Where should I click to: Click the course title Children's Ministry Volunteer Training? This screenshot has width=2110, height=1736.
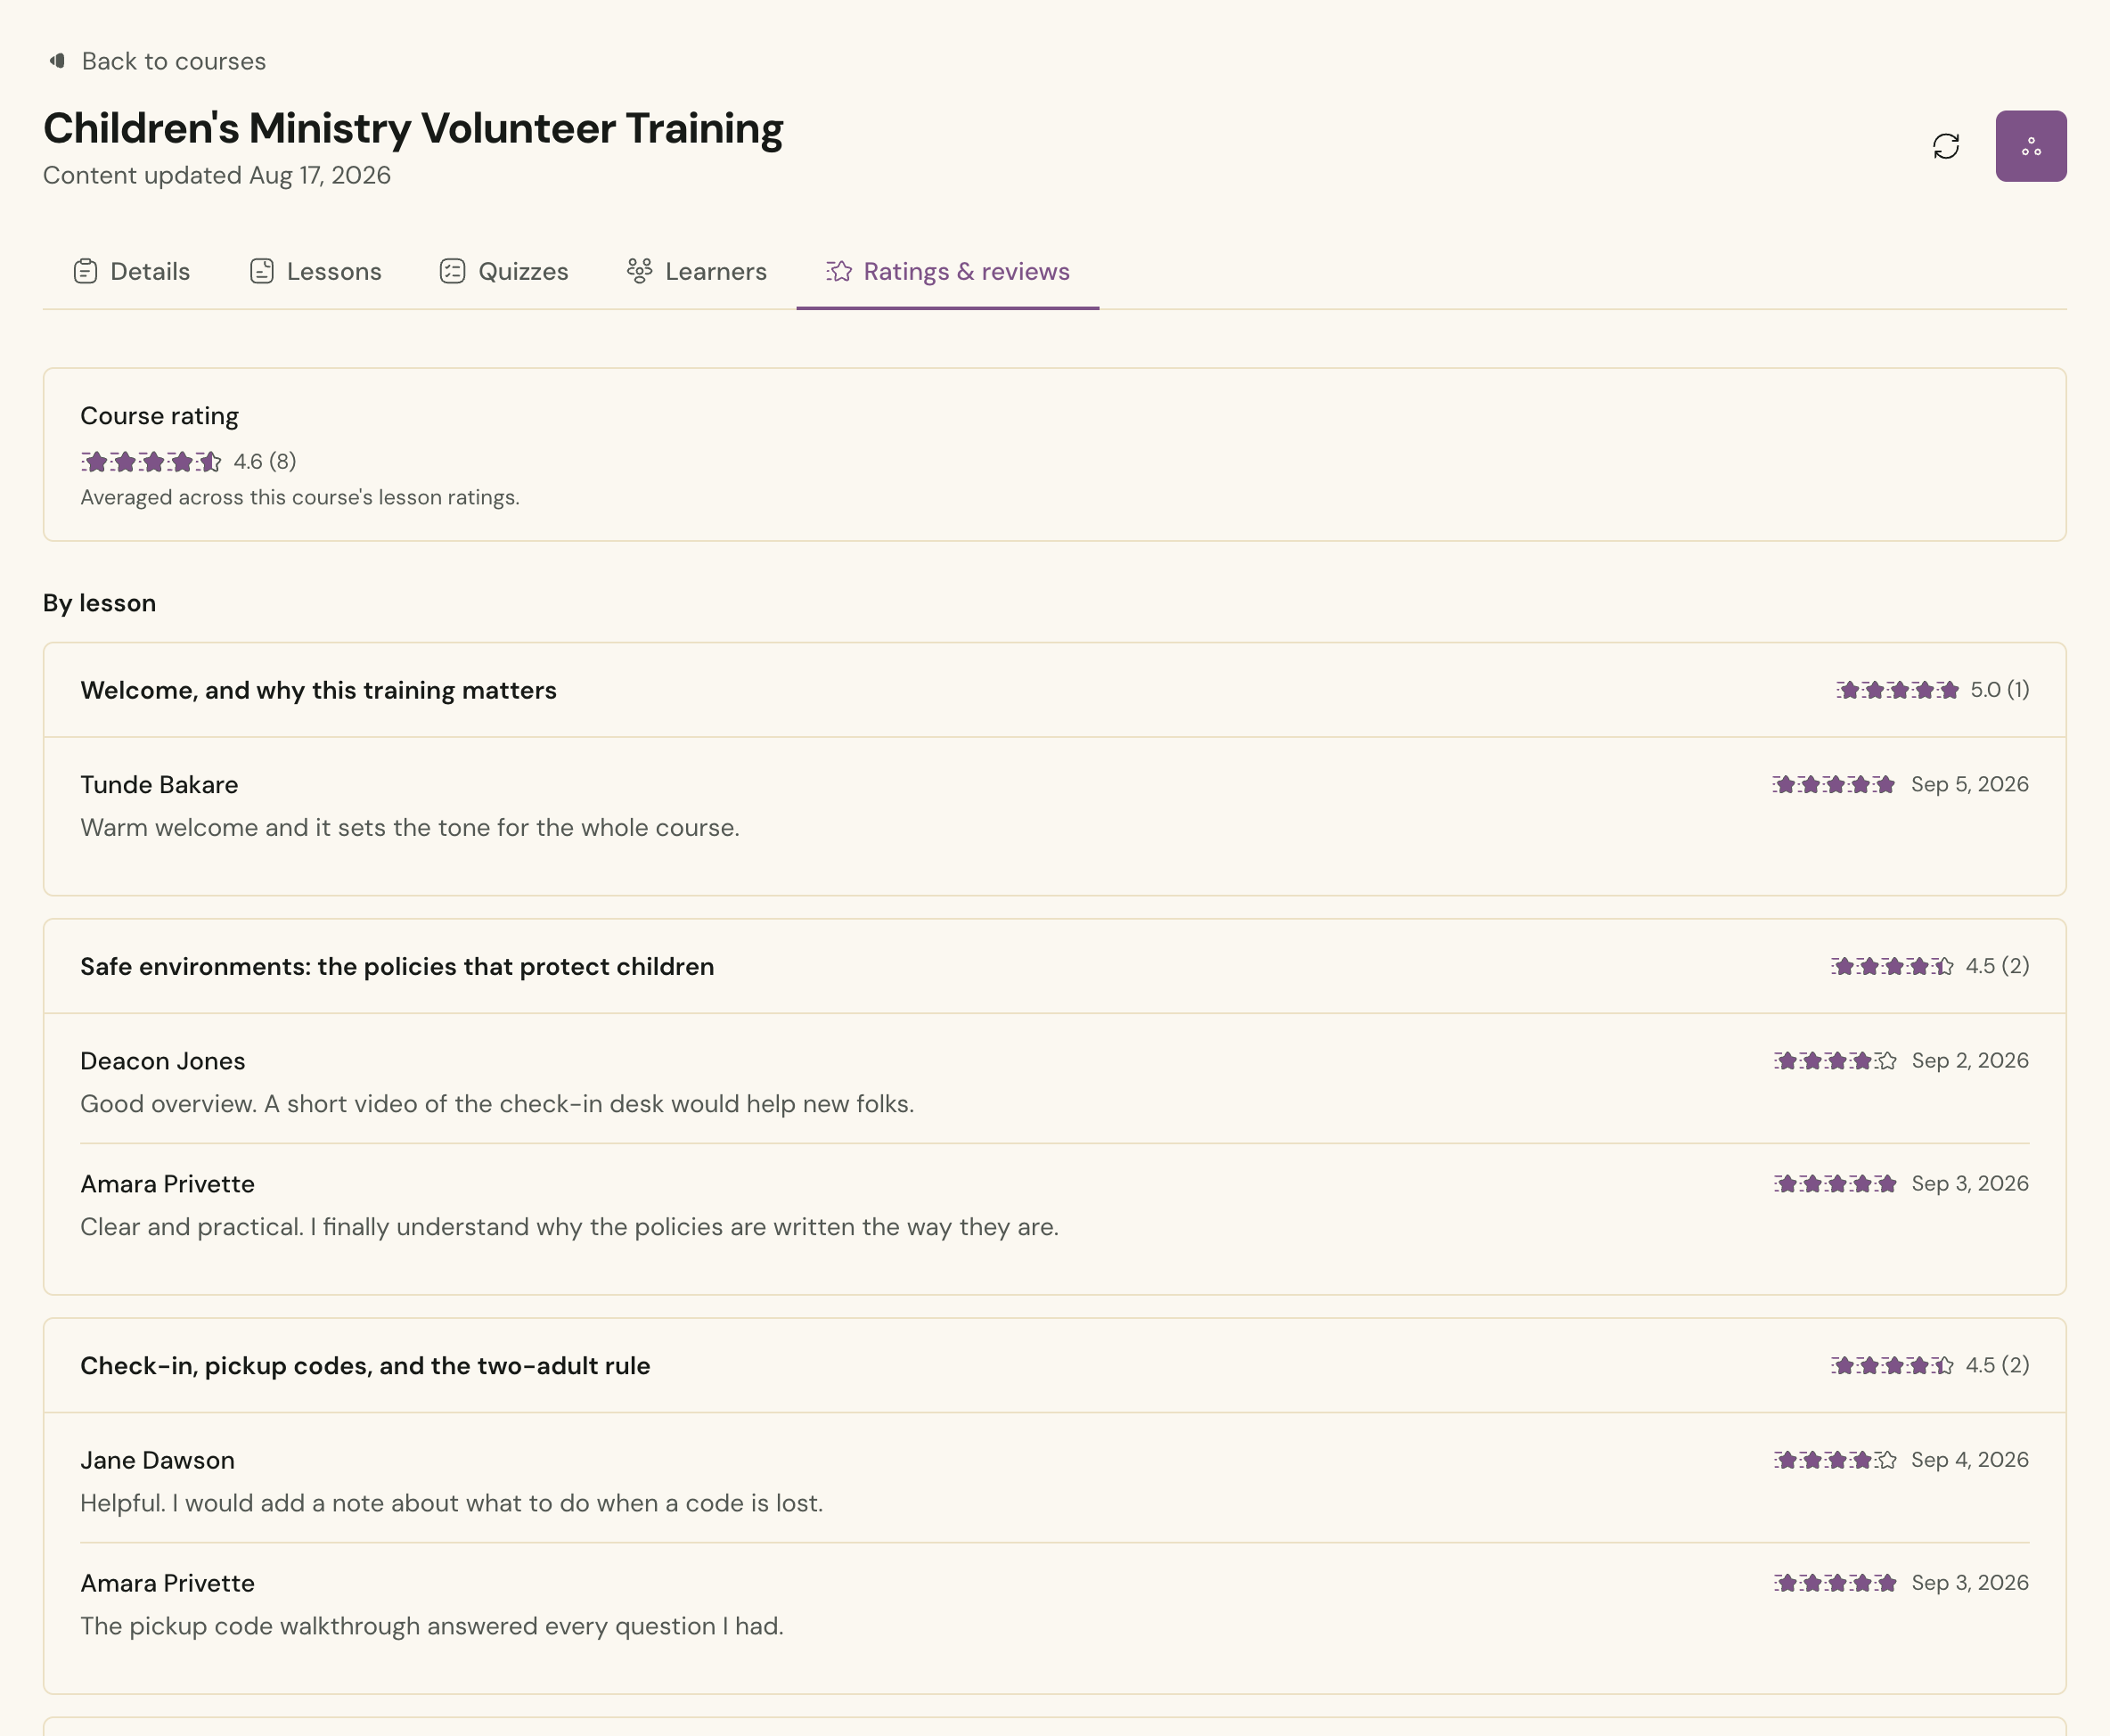(413, 128)
